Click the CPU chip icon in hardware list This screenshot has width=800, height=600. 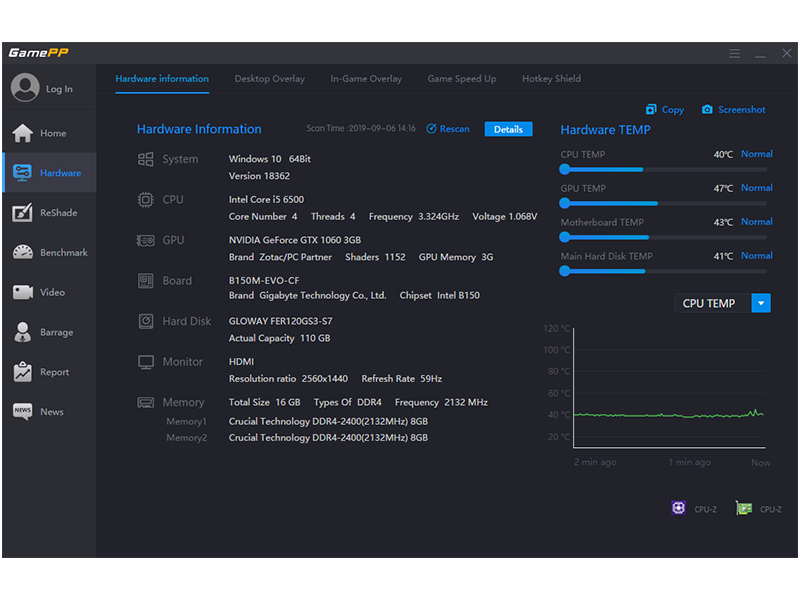[145, 199]
